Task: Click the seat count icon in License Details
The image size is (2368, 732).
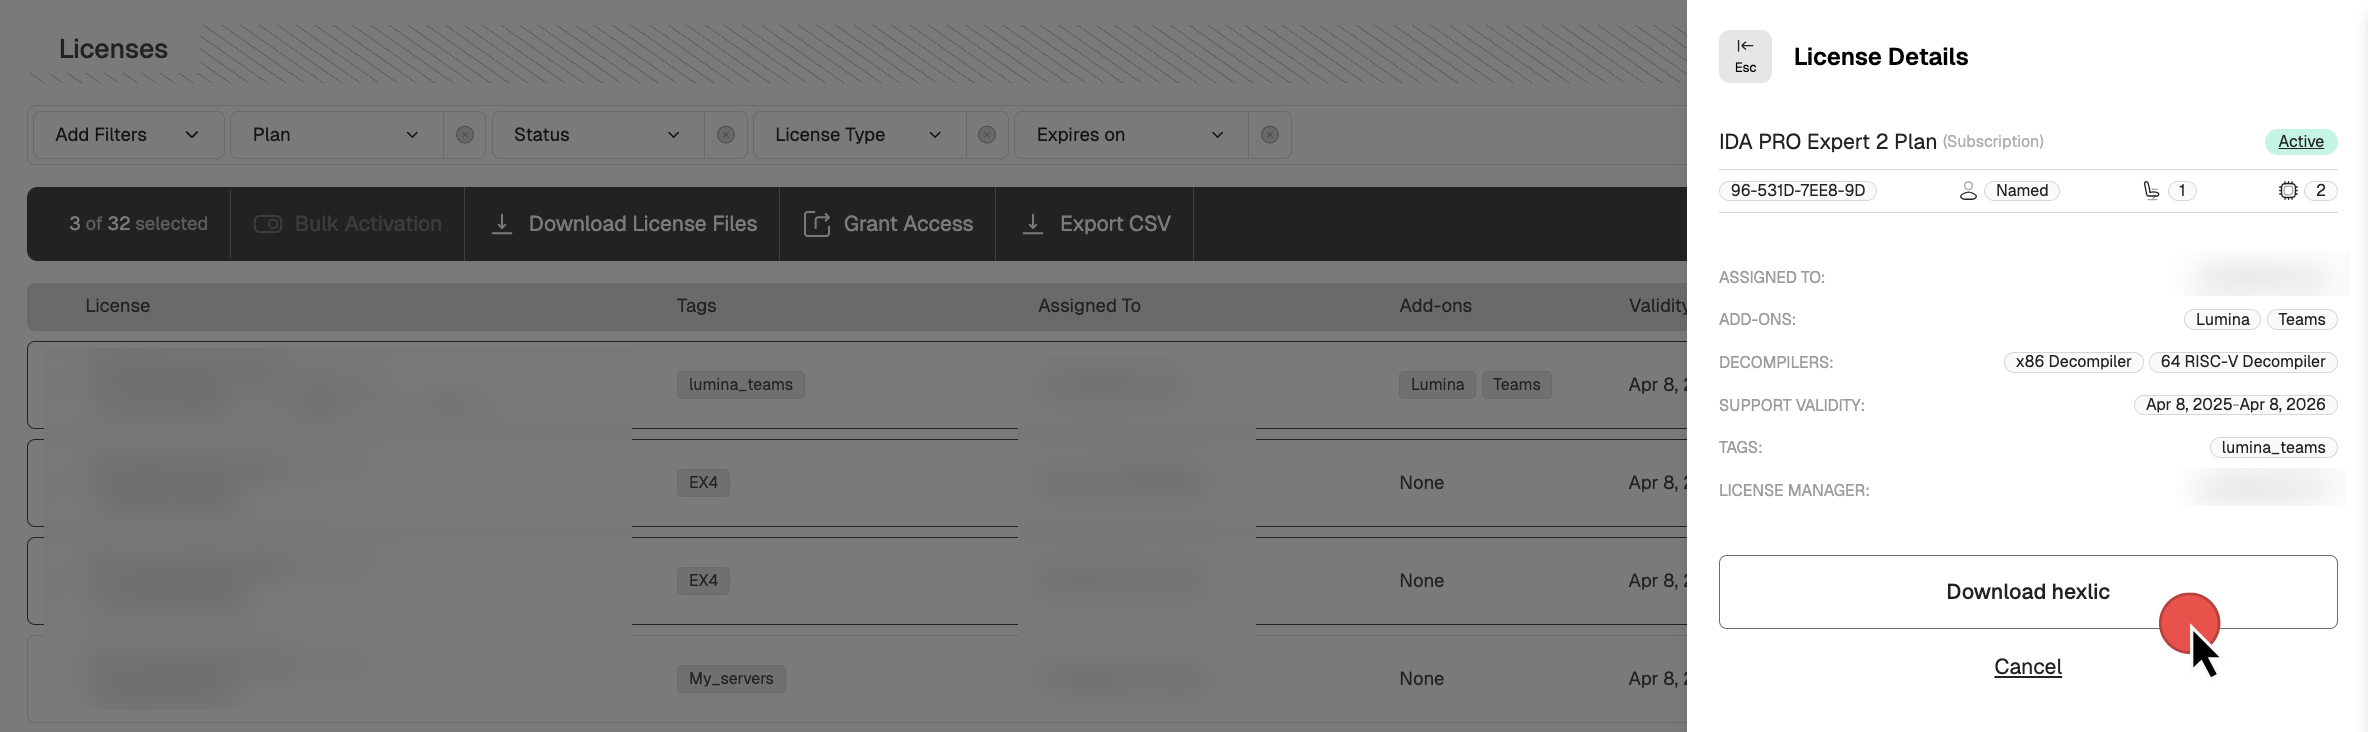Action: (2151, 191)
